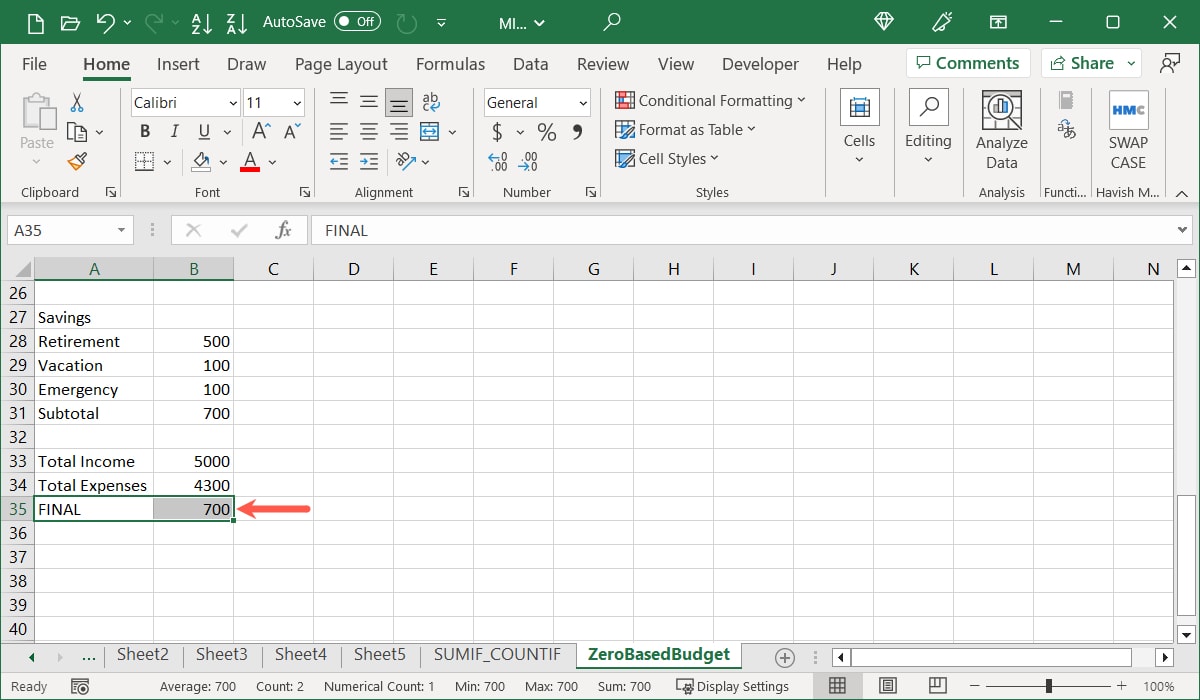
Task: Add a new sheet with plus icon
Action: coord(785,657)
